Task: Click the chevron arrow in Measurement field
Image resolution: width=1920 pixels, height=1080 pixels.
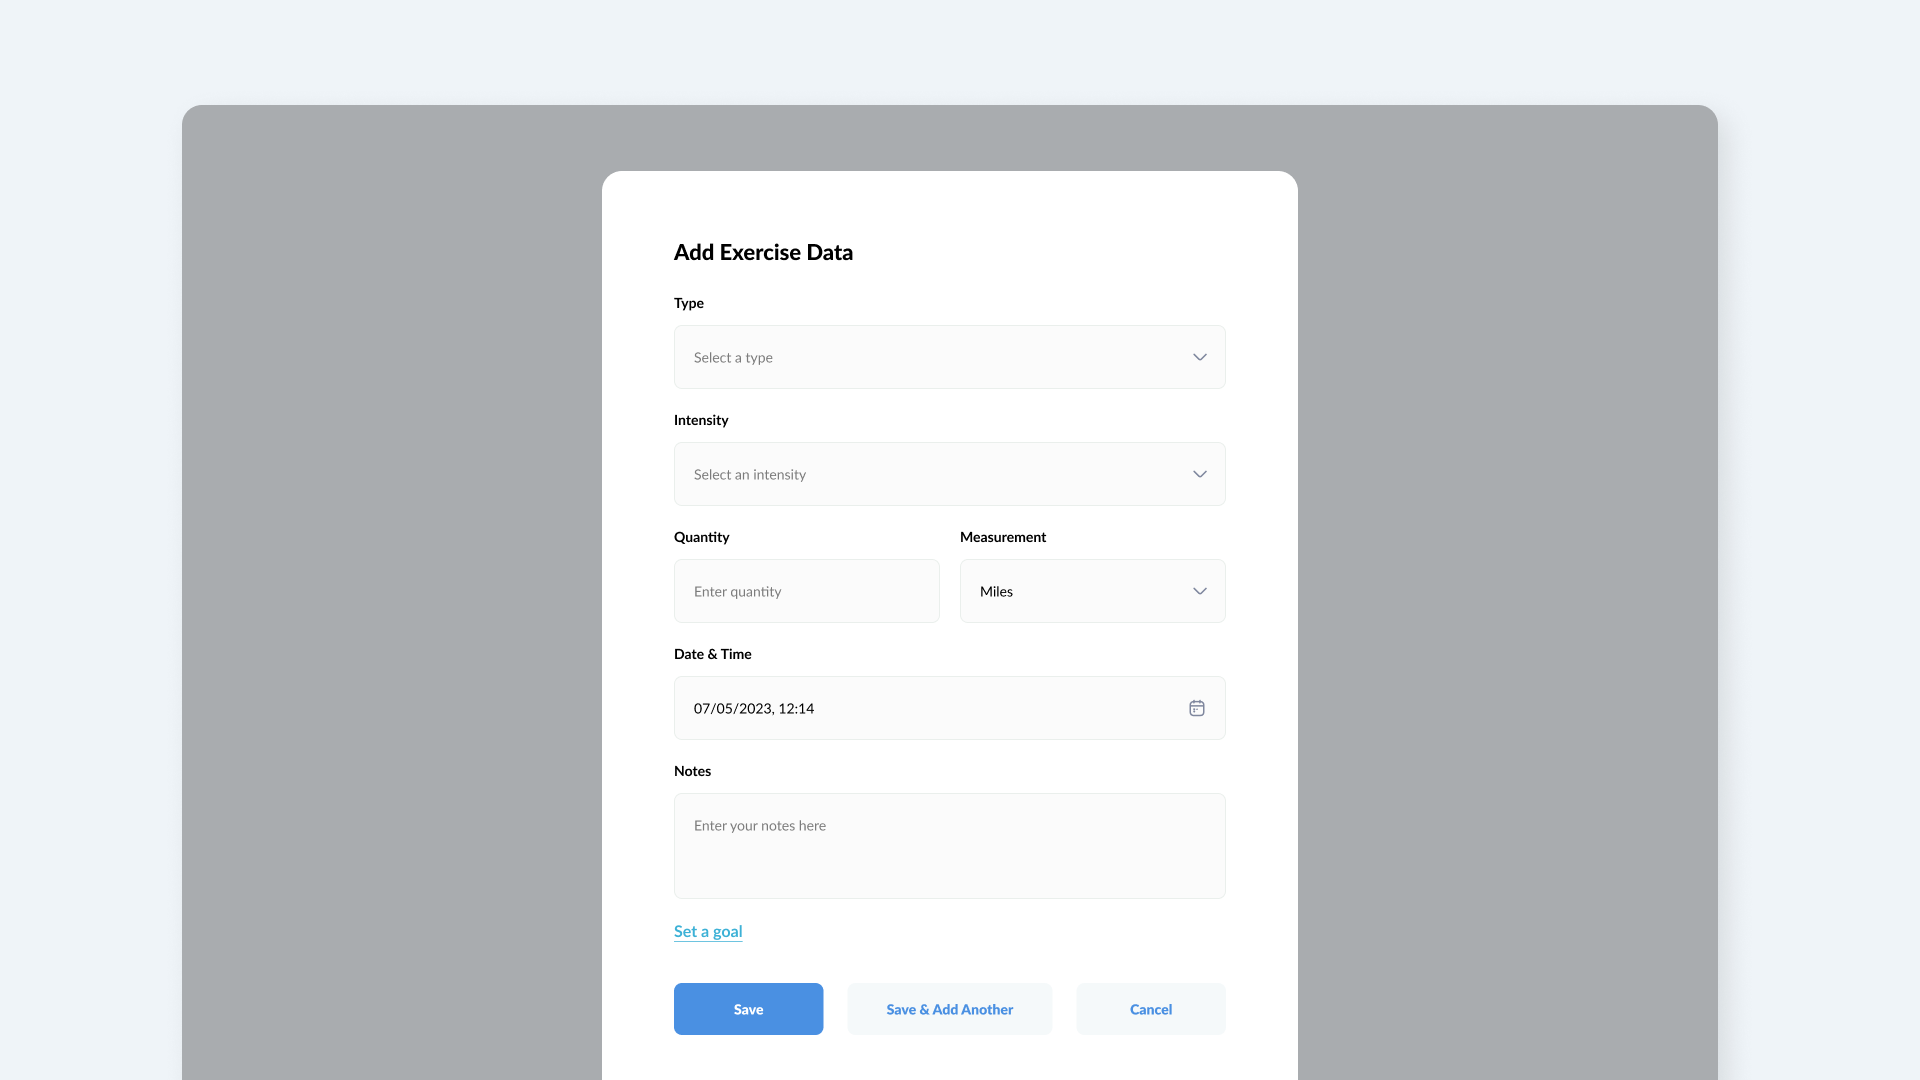Action: tap(1199, 591)
